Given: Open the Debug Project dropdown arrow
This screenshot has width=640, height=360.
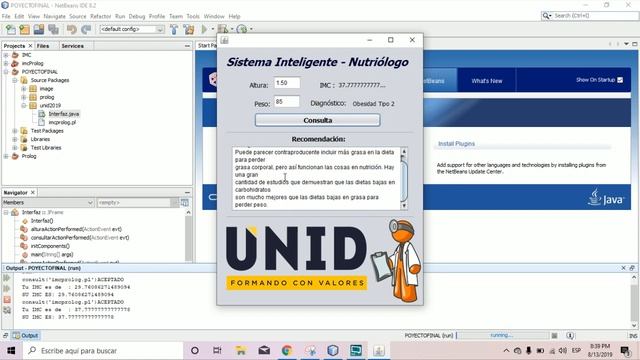Looking at the screenshot, I should [232, 29].
